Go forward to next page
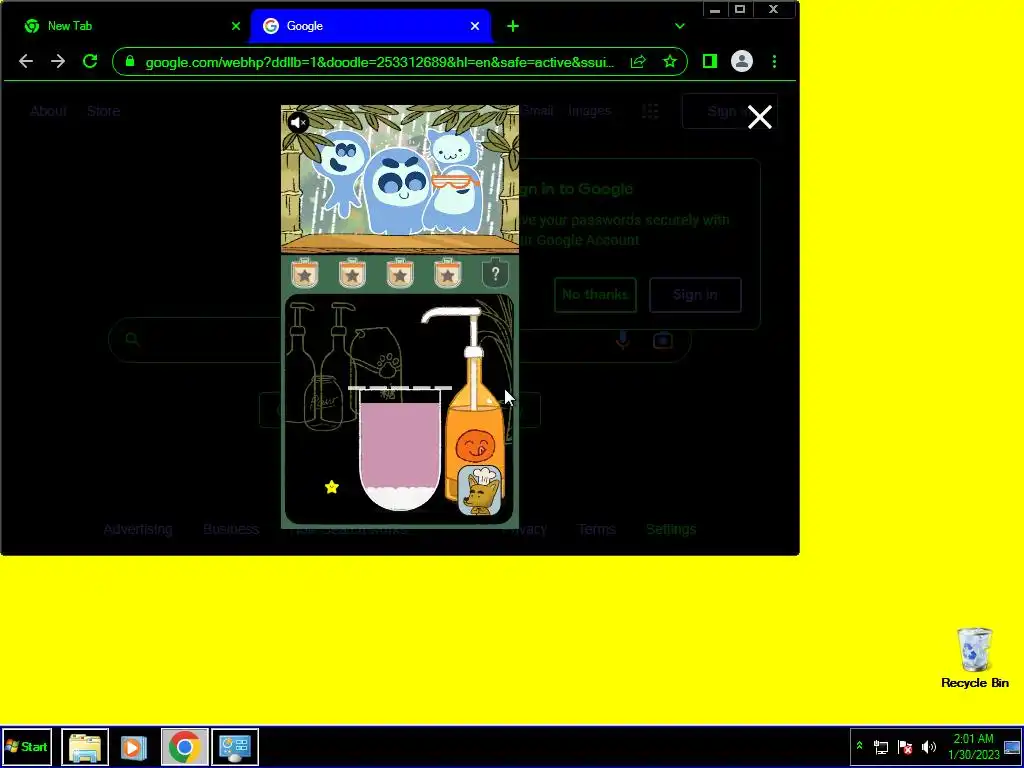The image size is (1024, 768). (58, 61)
